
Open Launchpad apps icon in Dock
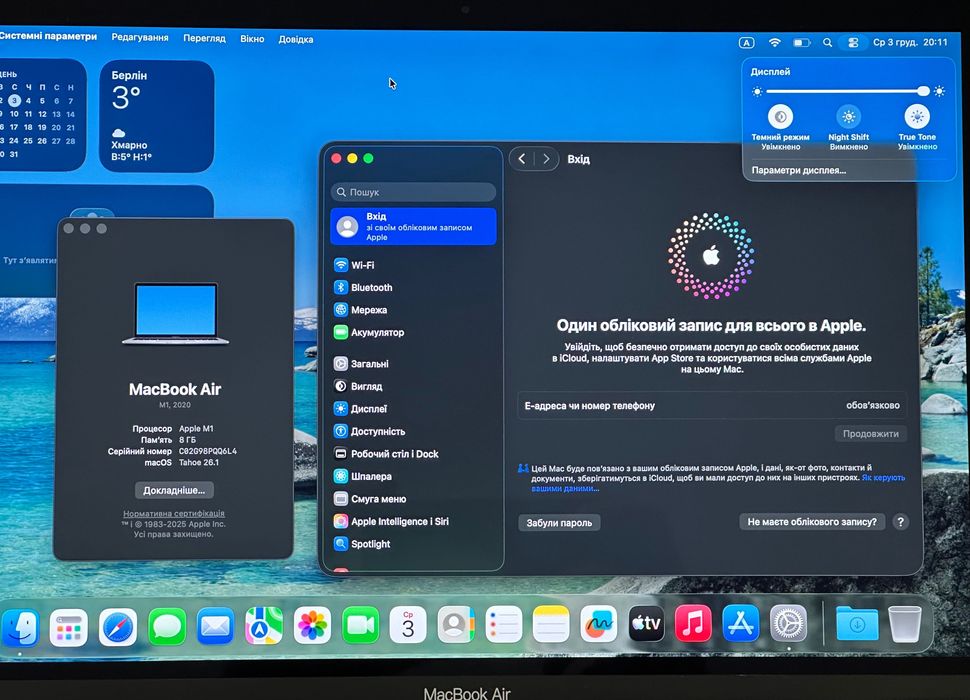click(69, 627)
